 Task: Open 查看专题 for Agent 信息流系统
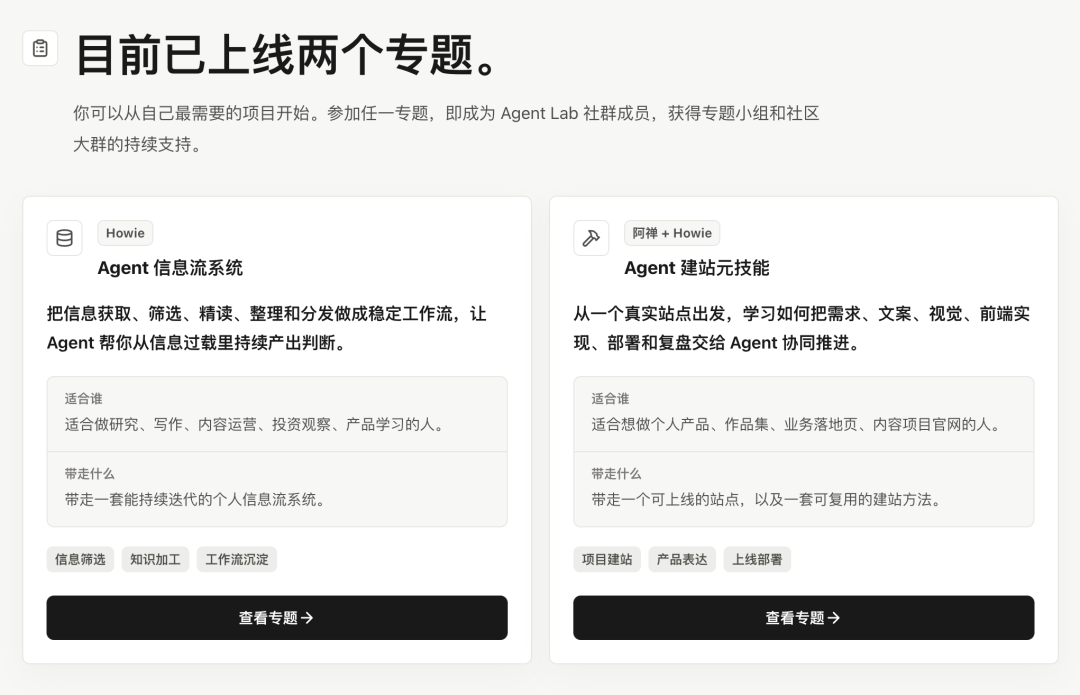pos(277,618)
